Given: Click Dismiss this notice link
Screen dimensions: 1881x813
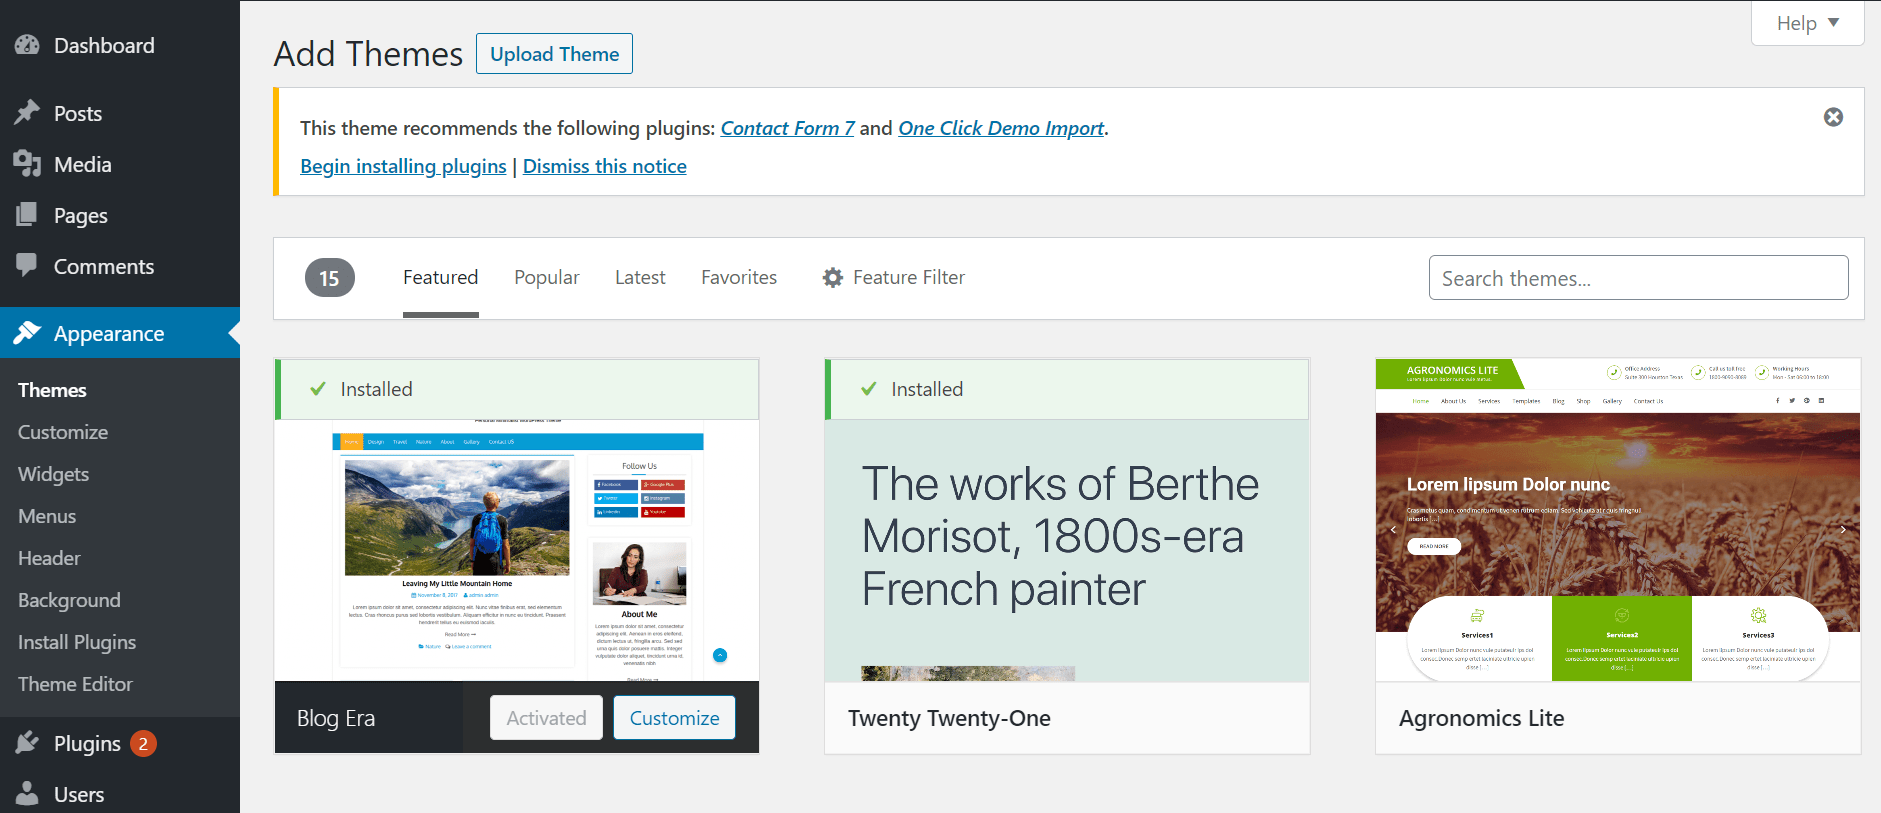Looking at the screenshot, I should click(x=605, y=166).
